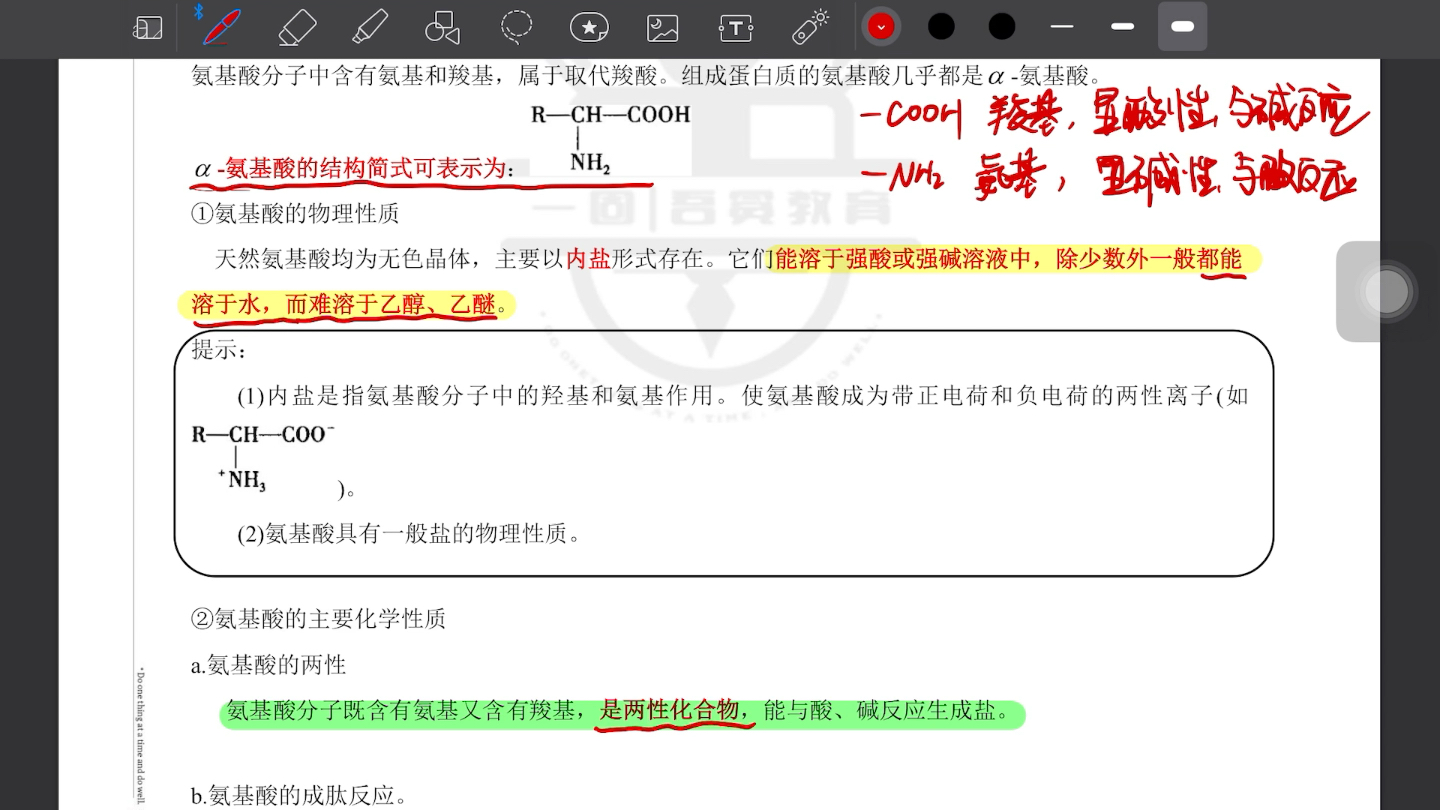The width and height of the screenshot is (1440, 810).
Task: Select the Eraser tool
Action: pos(297,27)
